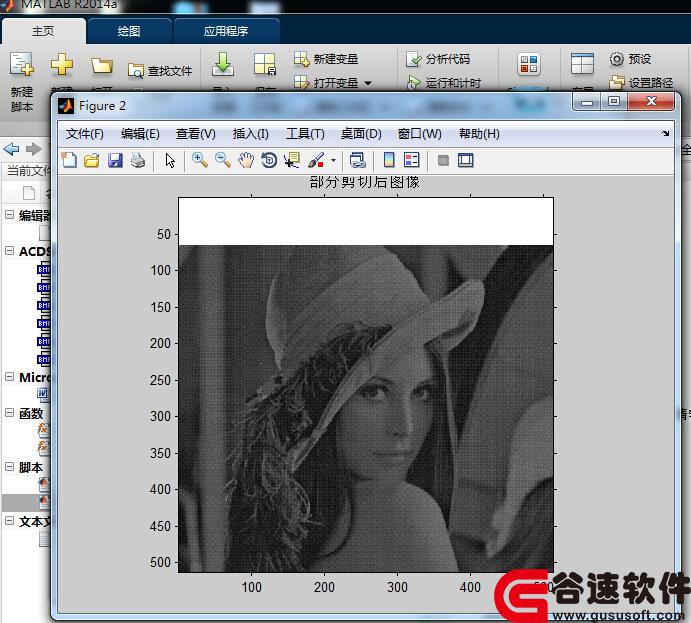Insert a legend using the toolbar icon
The image size is (691, 623).
tap(412, 160)
